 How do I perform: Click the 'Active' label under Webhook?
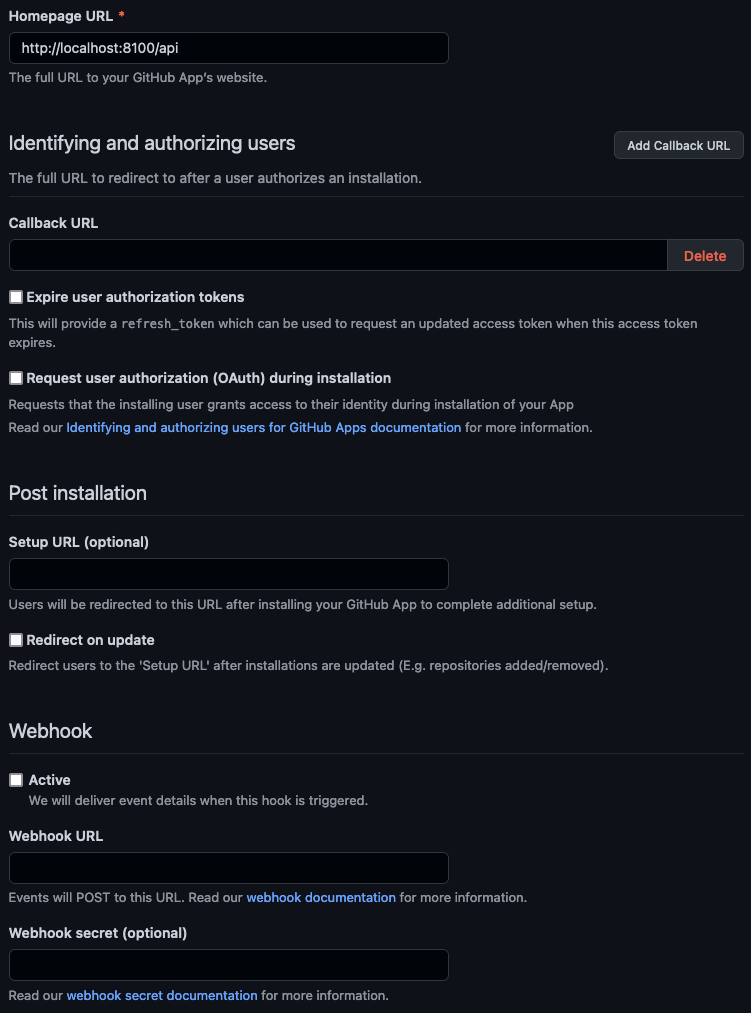(49, 780)
